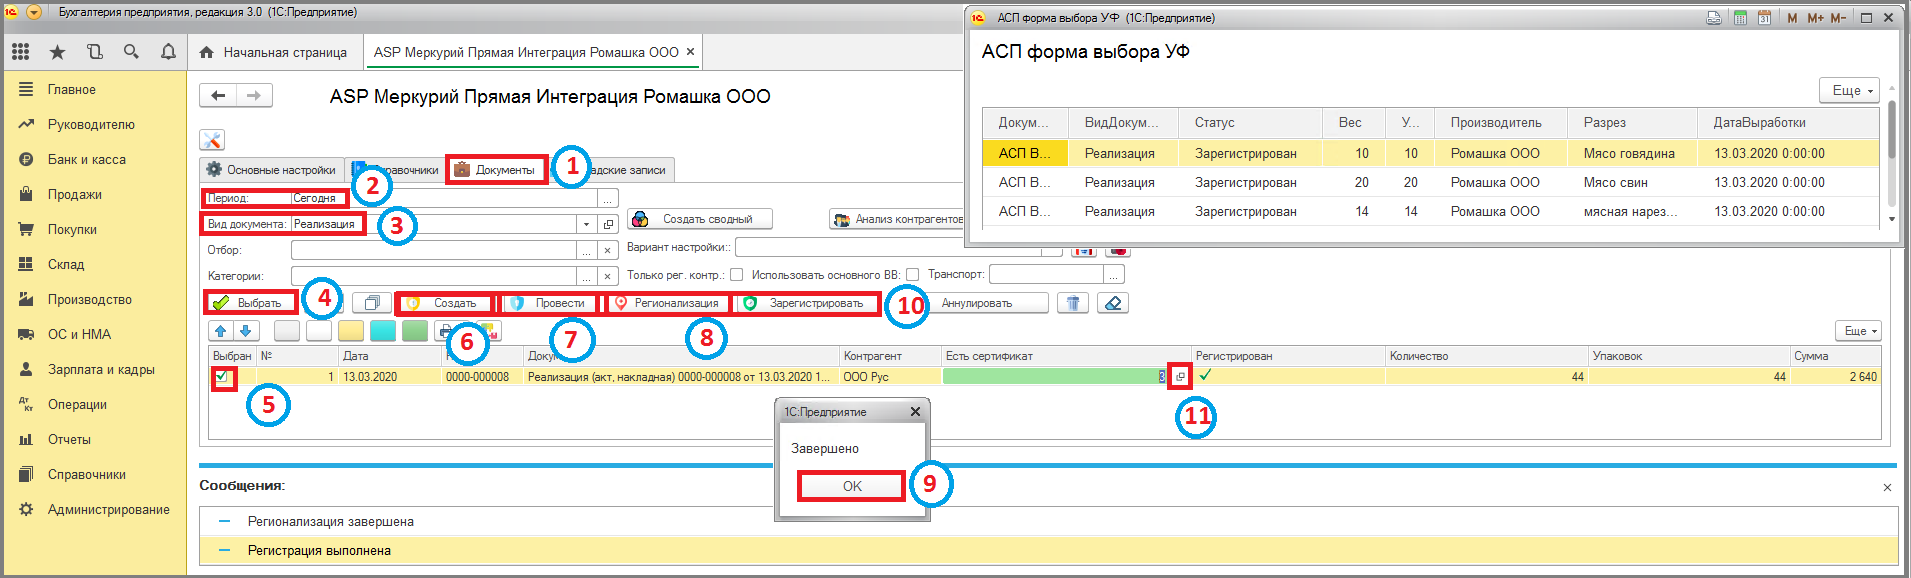1911x578 pixels.
Task: Open notifications bell icon
Action: pyautogui.click(x=168, y=52)
